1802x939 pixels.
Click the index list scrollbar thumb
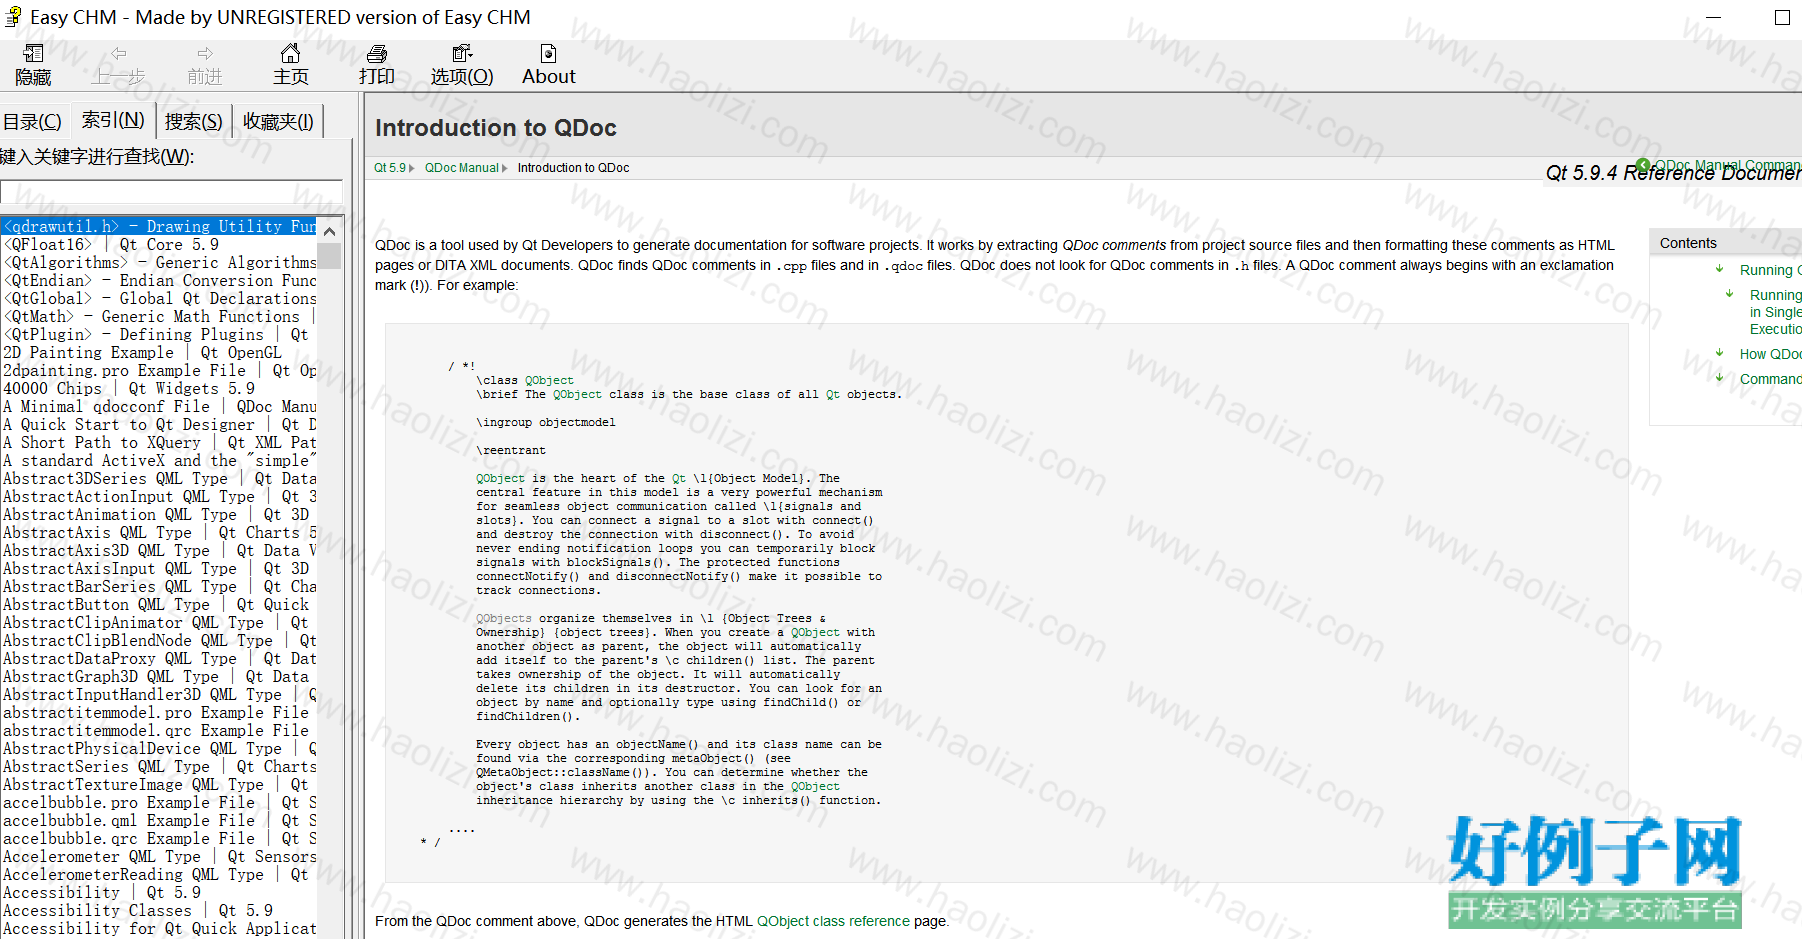point(329,255)
